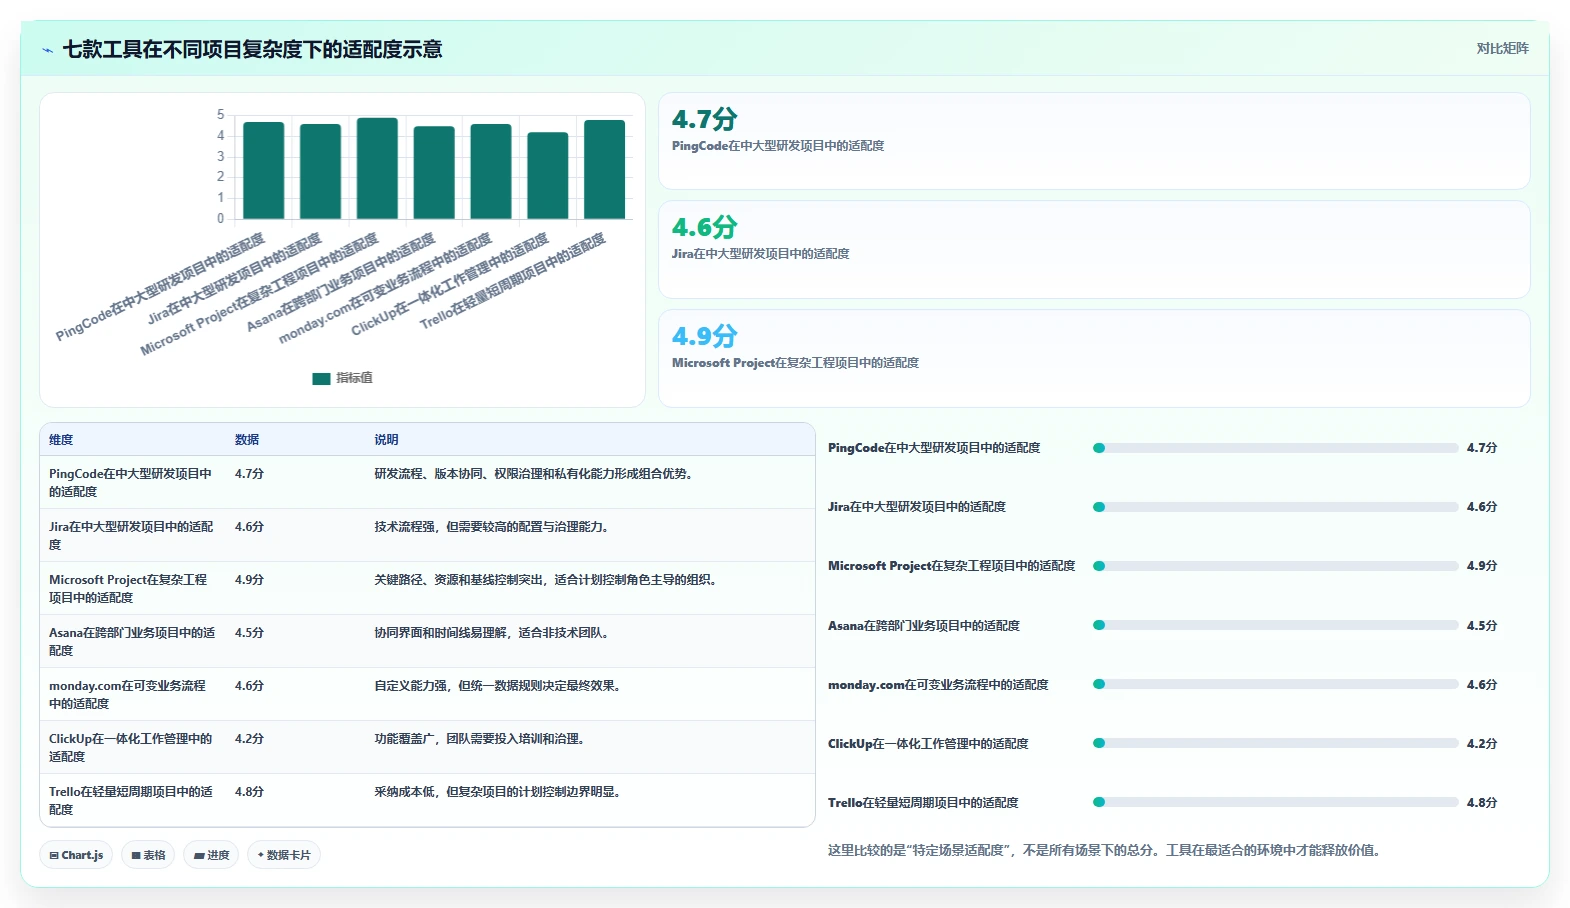Click the 4.9分 value beside the progress bar
This screenshot has height=908, width=1570.
(1482, 566)
